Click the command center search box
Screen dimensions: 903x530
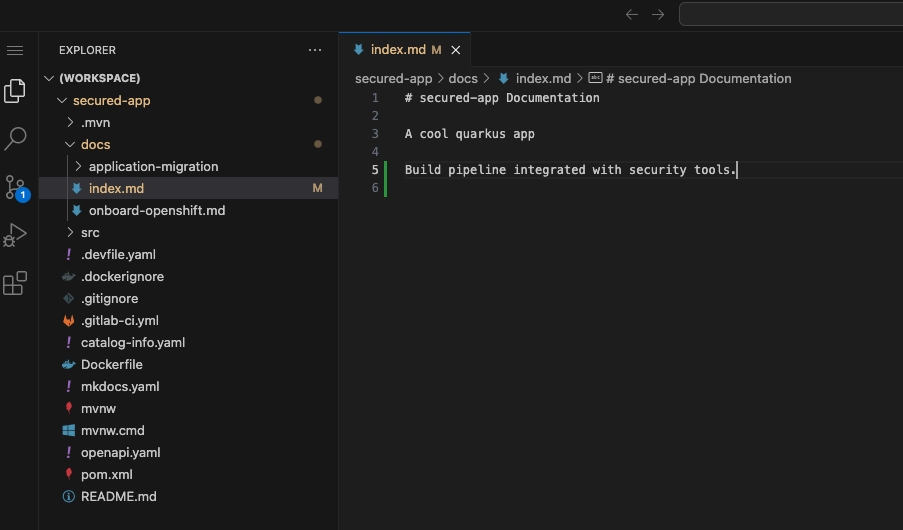coord(790,14)
